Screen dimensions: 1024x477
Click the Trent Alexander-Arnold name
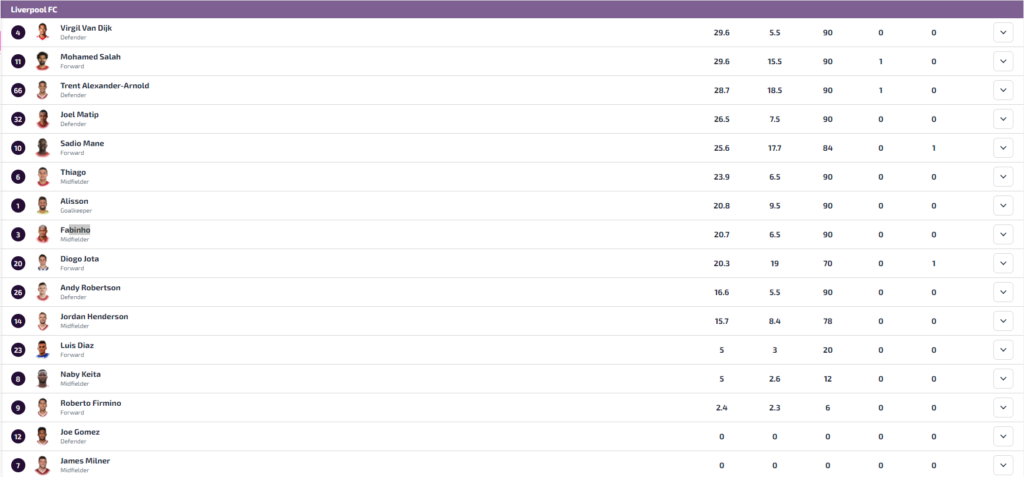pyautogui.click(x=104, y=86)
